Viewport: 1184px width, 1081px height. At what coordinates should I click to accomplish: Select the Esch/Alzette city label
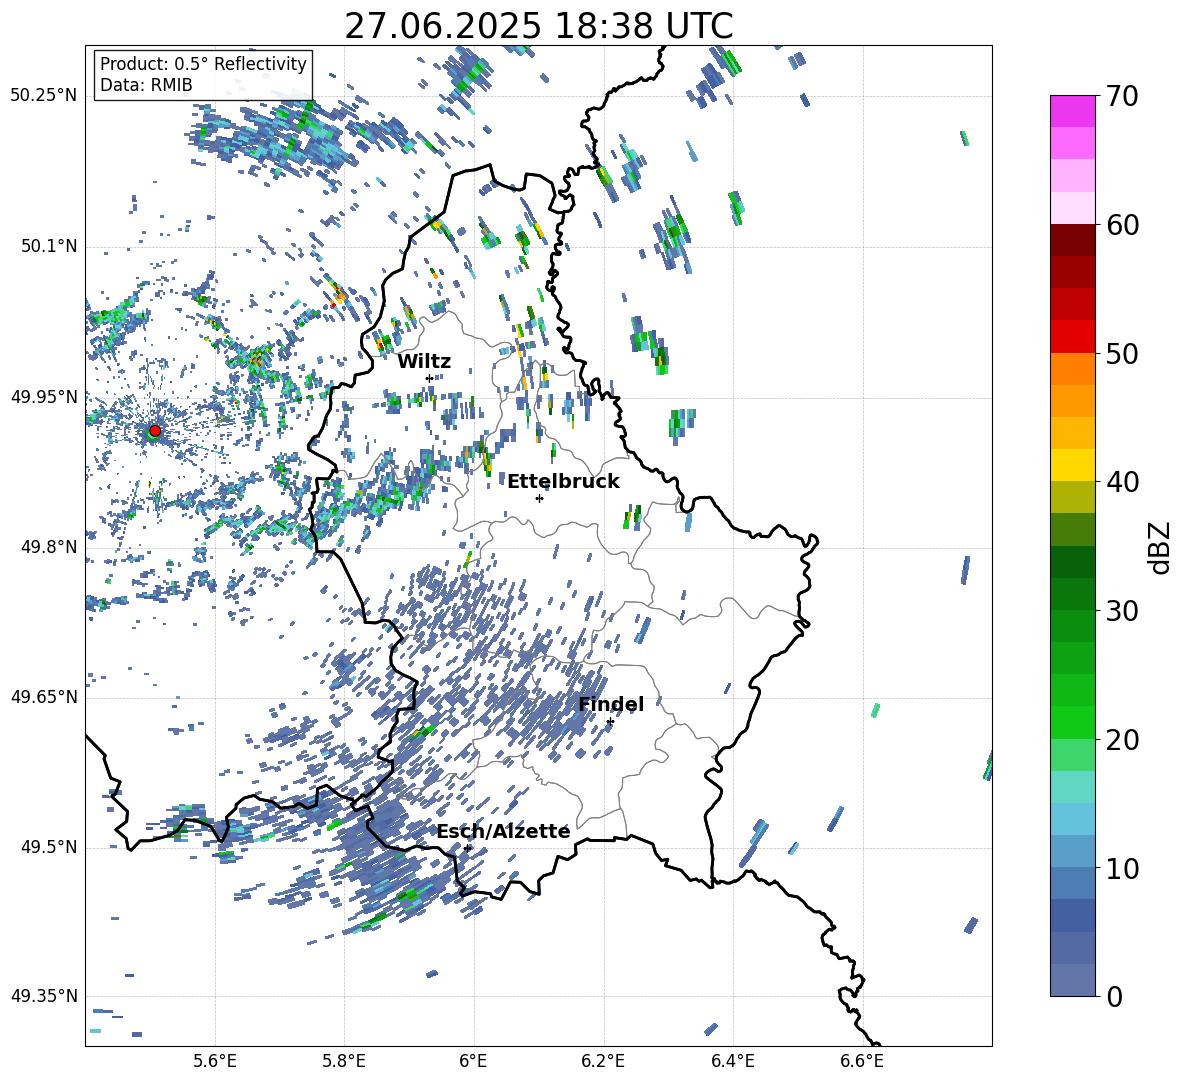[503, 831]
